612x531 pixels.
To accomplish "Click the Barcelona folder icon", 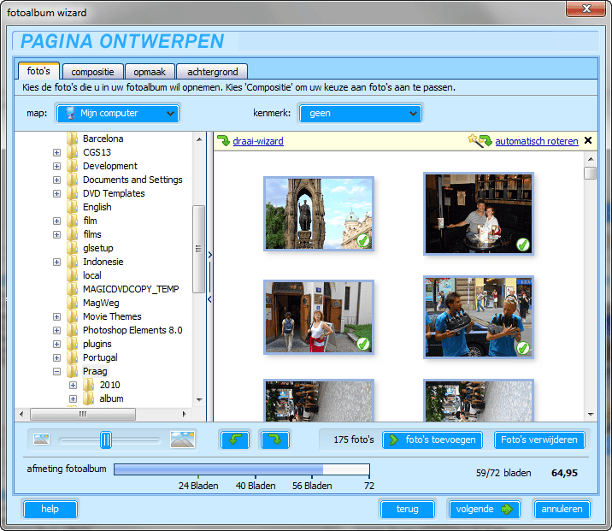I will pos(72,139).
